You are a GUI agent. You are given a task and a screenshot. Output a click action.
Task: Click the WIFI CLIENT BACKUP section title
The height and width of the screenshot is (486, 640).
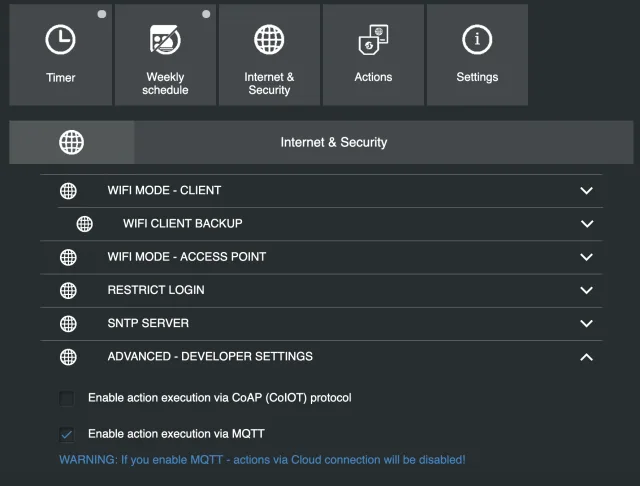pos(182,223)
